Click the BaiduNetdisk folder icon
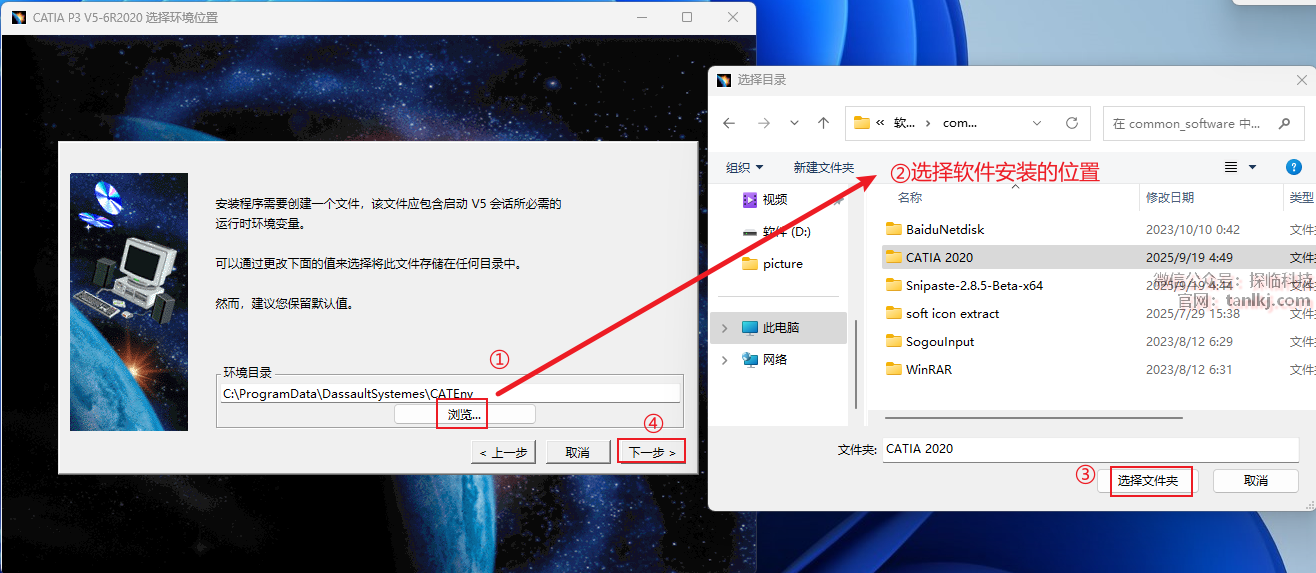The height and width of the screenshot is (573, 1316). tap(894, 229)
